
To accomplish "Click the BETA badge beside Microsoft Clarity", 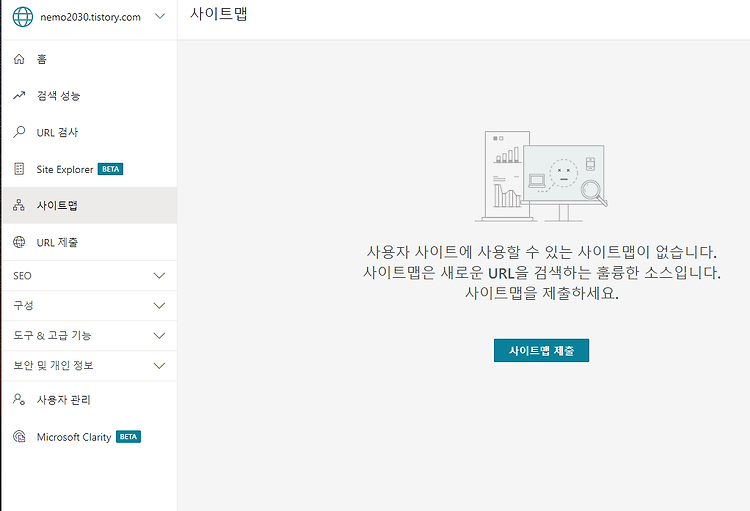I will tap(128, 436).
